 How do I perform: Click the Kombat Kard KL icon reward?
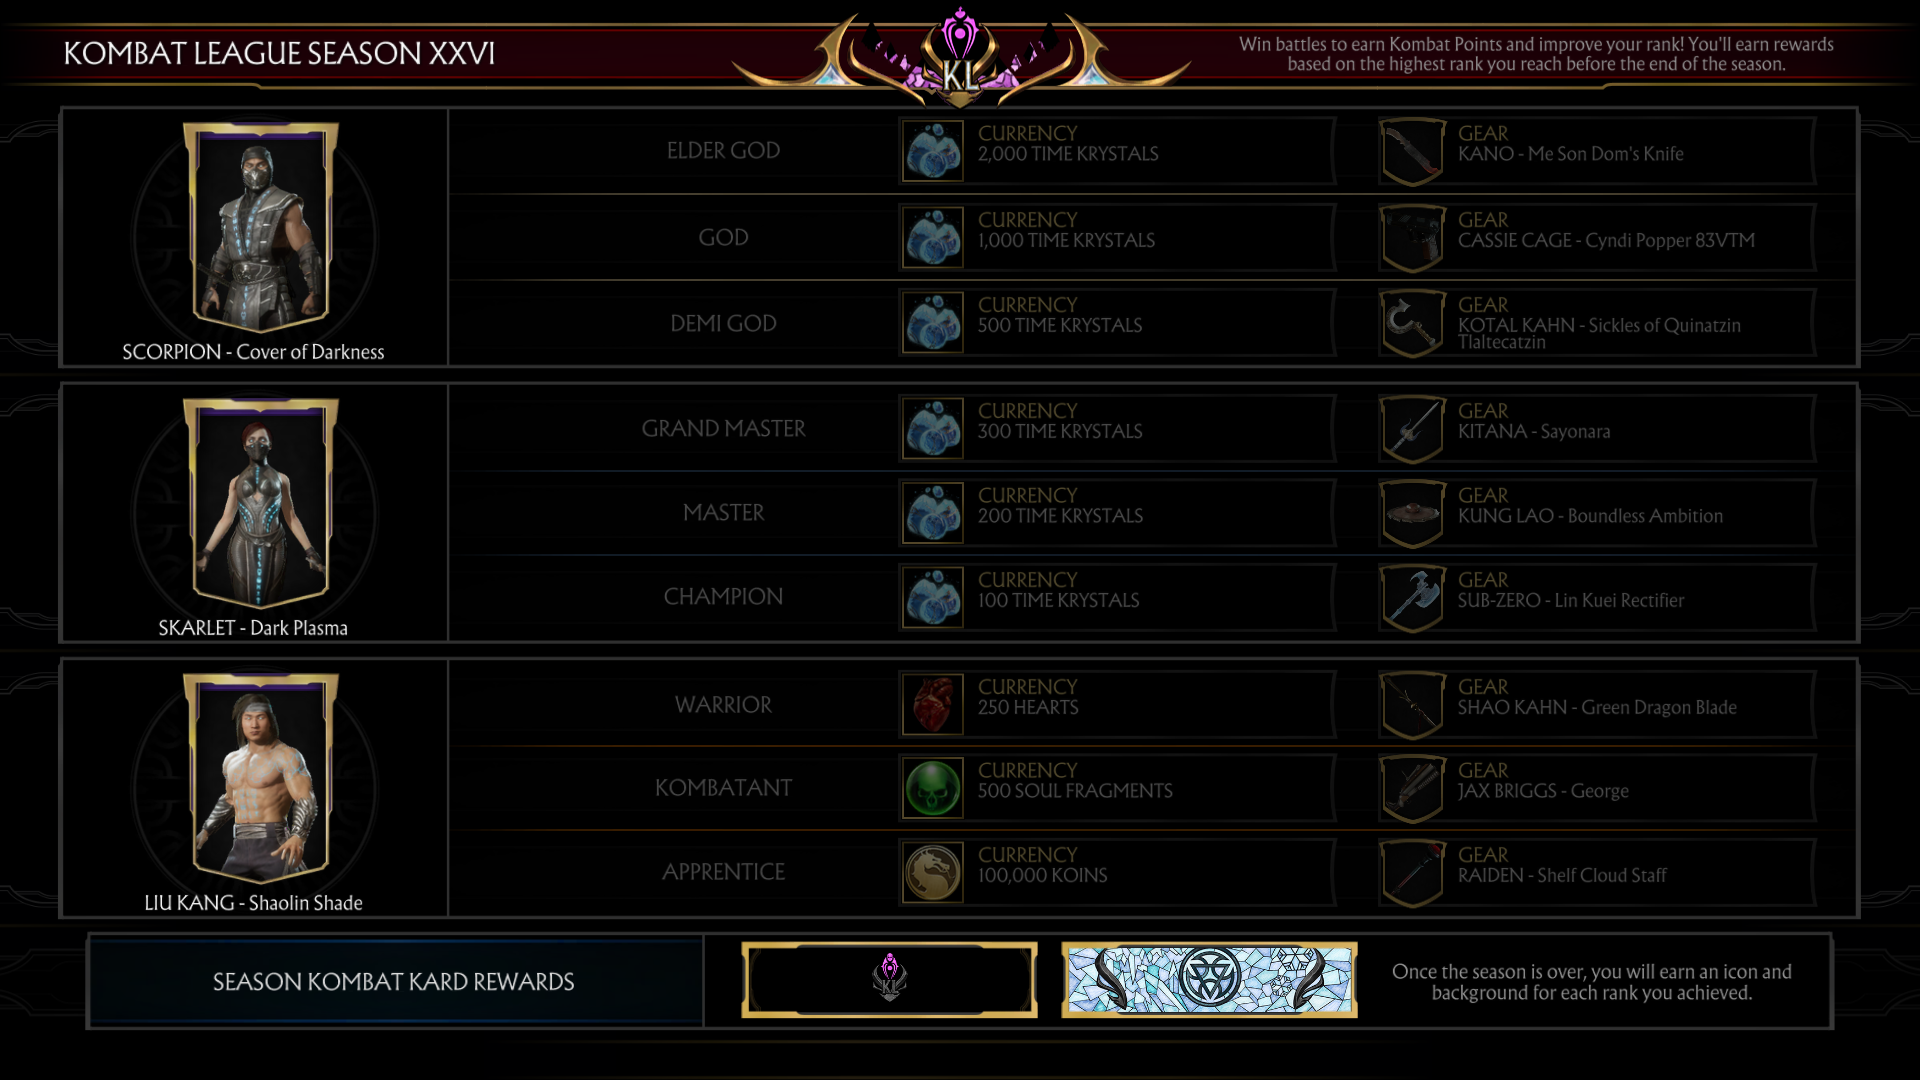[889, 980]
